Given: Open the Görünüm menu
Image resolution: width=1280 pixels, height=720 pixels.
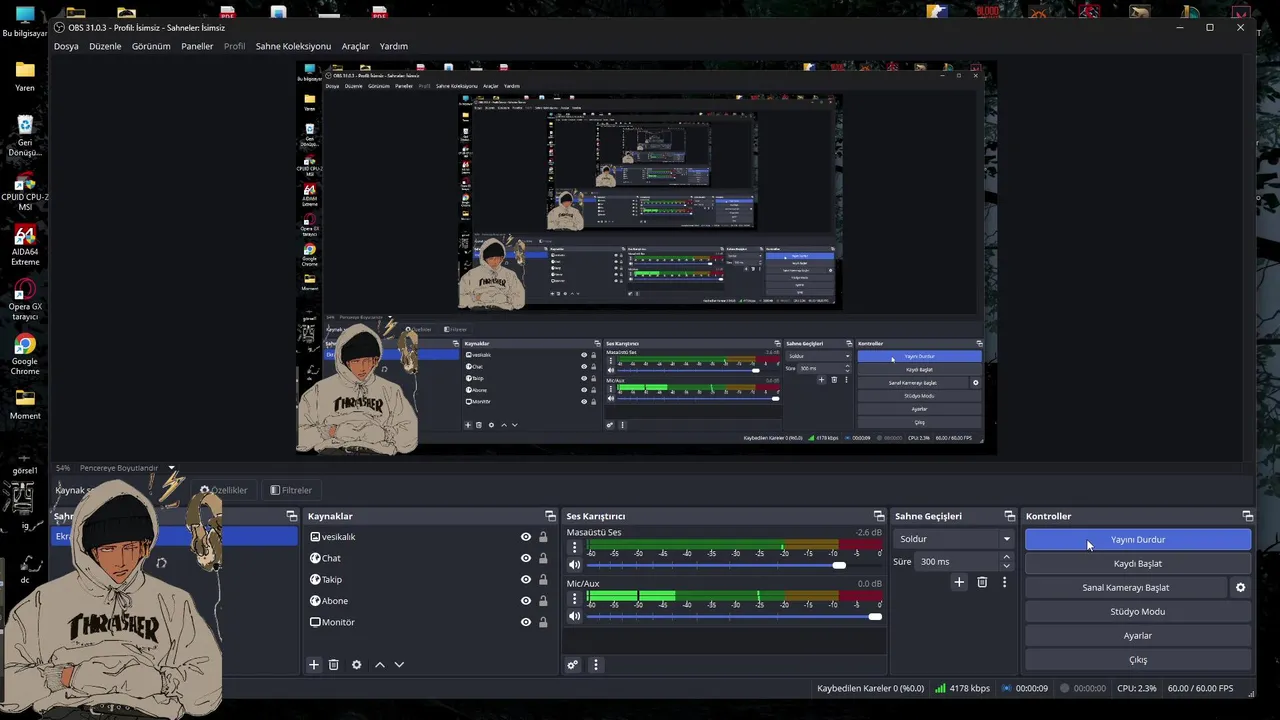Looking at the screenshot, I should tap(151, 46).
